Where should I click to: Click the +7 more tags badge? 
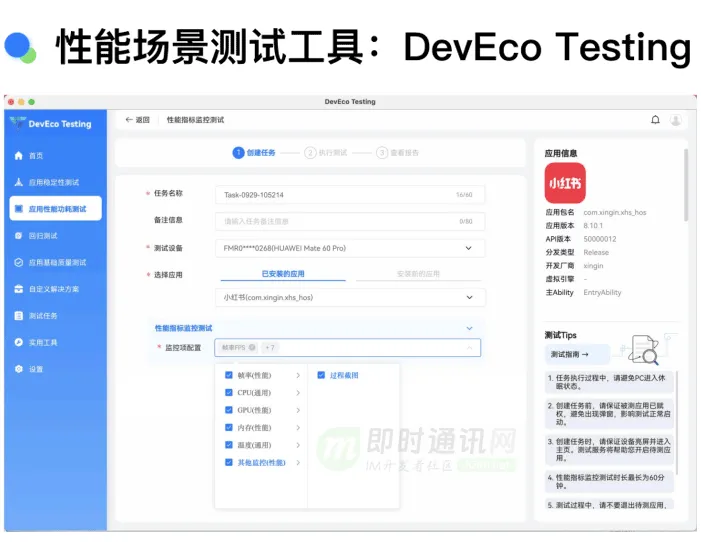click(x=270, y=347)
